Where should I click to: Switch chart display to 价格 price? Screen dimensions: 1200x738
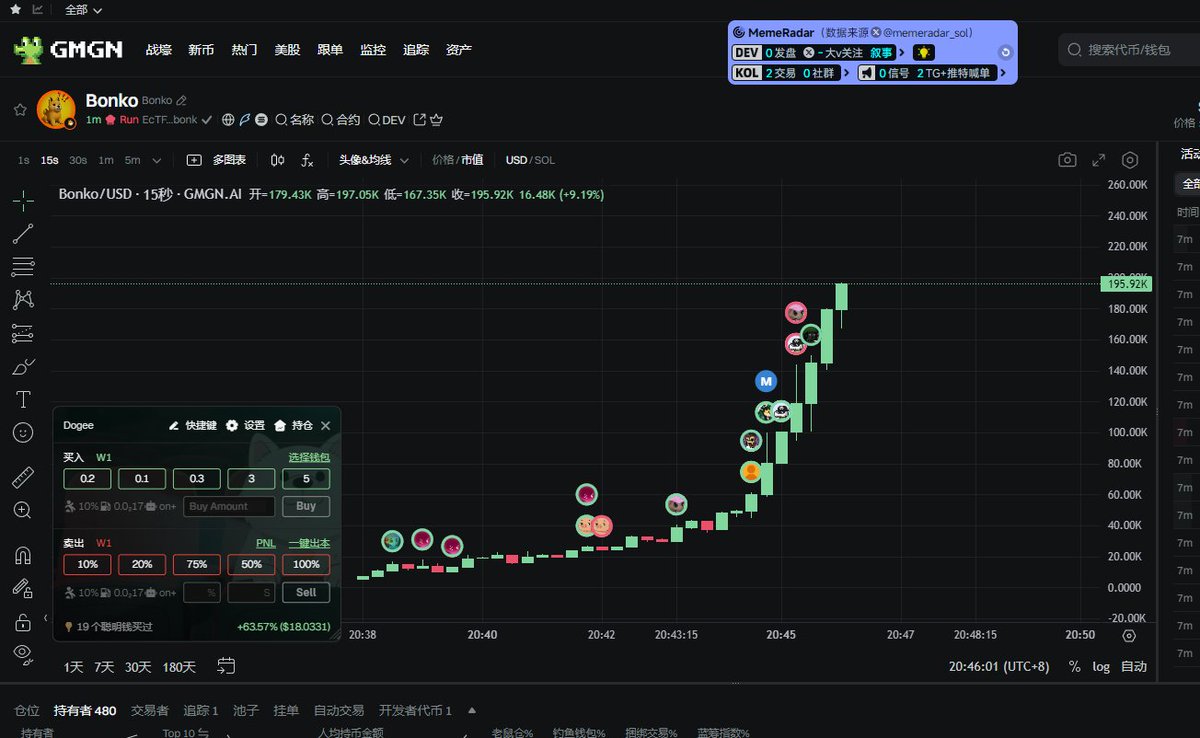(442, 160)
